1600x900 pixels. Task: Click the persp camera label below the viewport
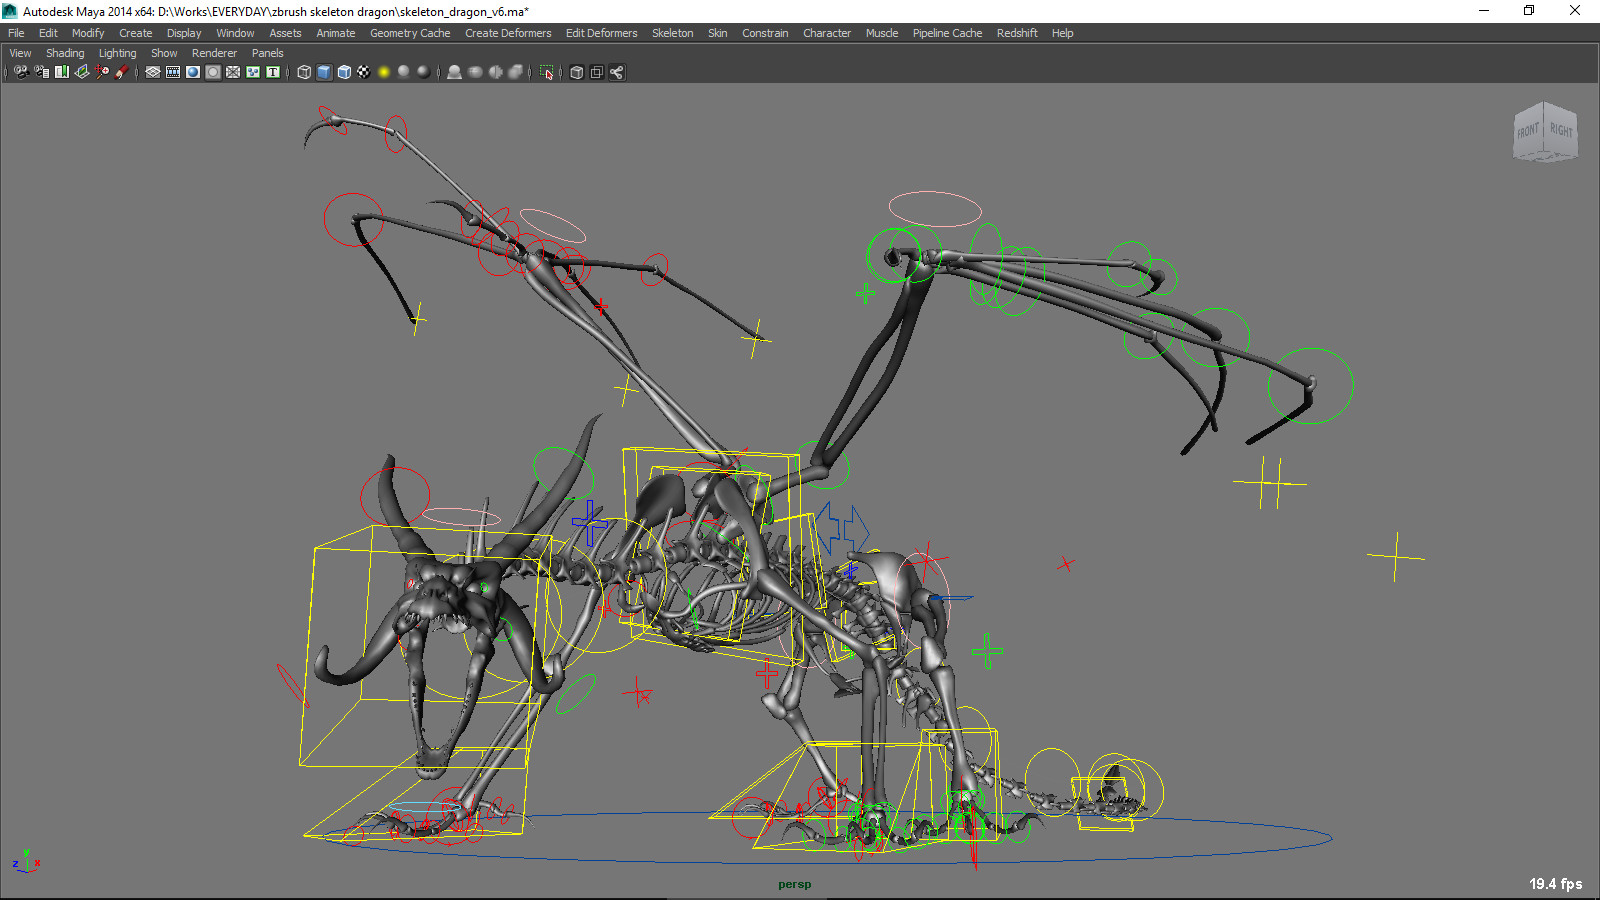coord(793,884)
